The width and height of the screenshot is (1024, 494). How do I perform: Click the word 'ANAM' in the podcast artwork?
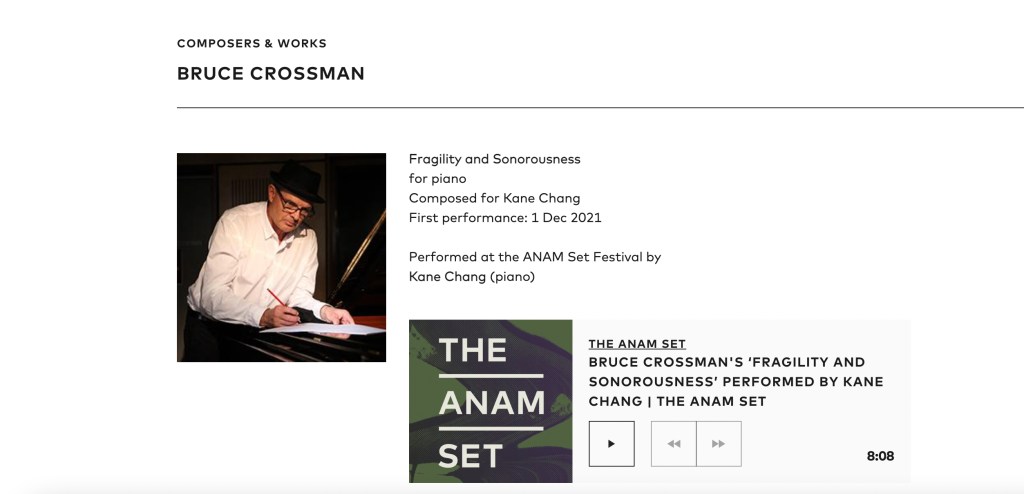491,404
